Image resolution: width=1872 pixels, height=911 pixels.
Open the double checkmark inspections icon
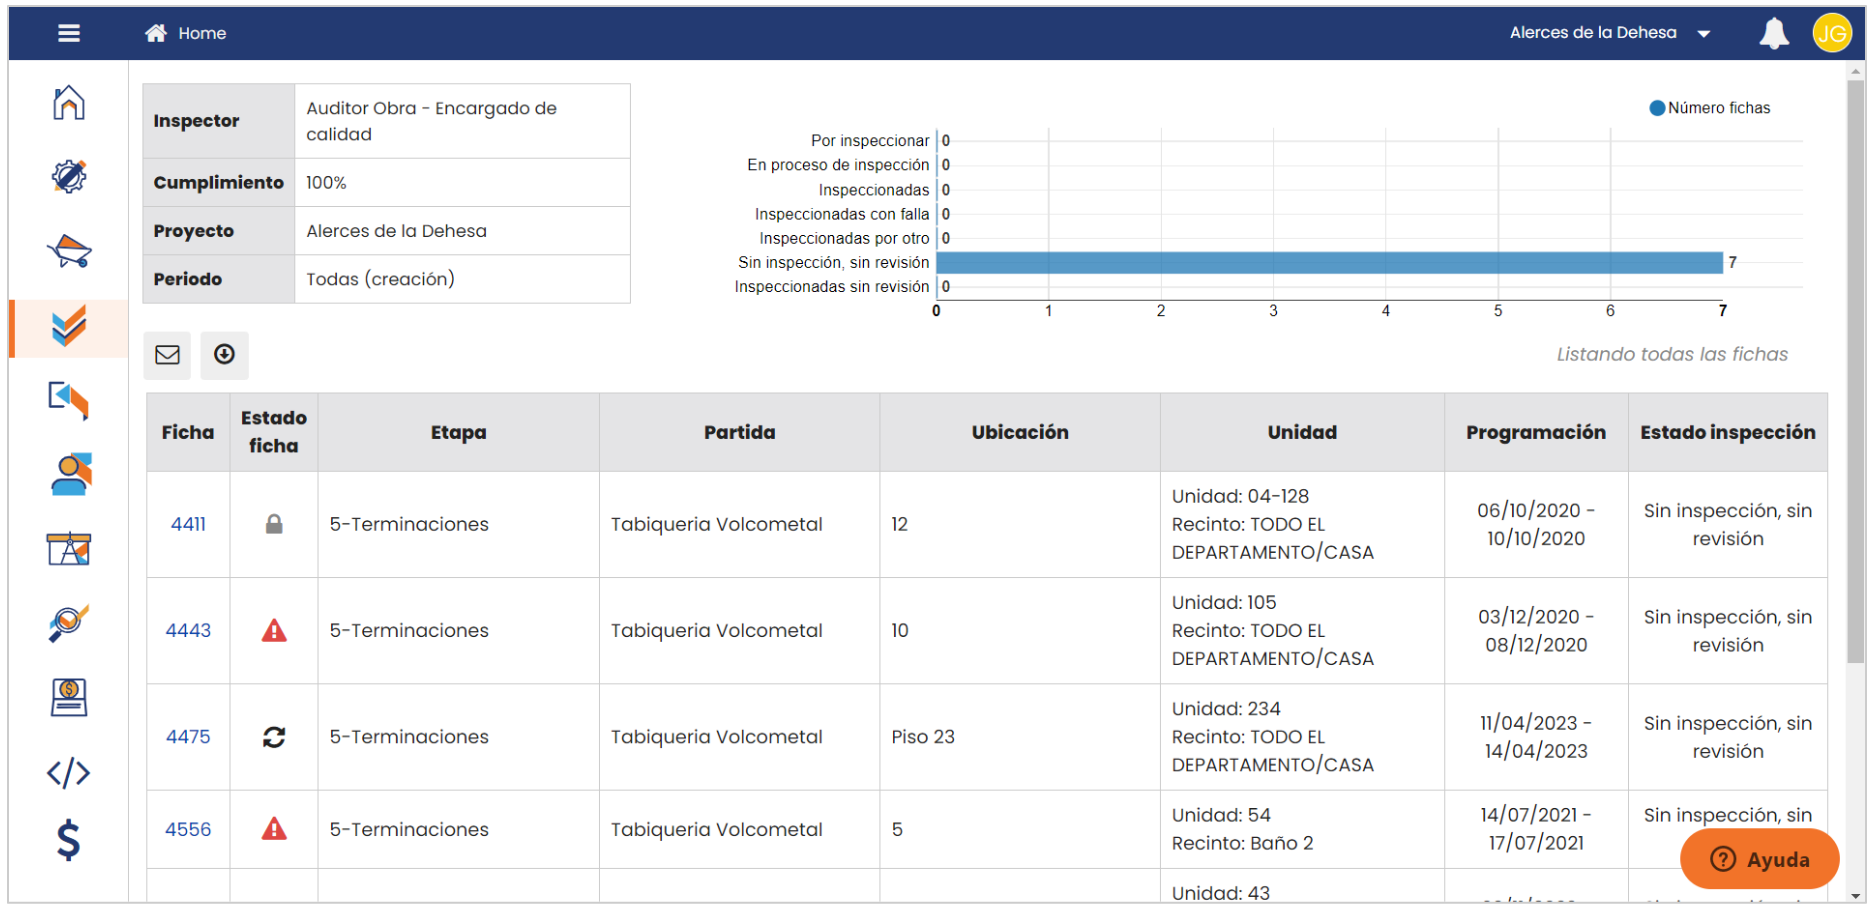[x=69, y=327]
